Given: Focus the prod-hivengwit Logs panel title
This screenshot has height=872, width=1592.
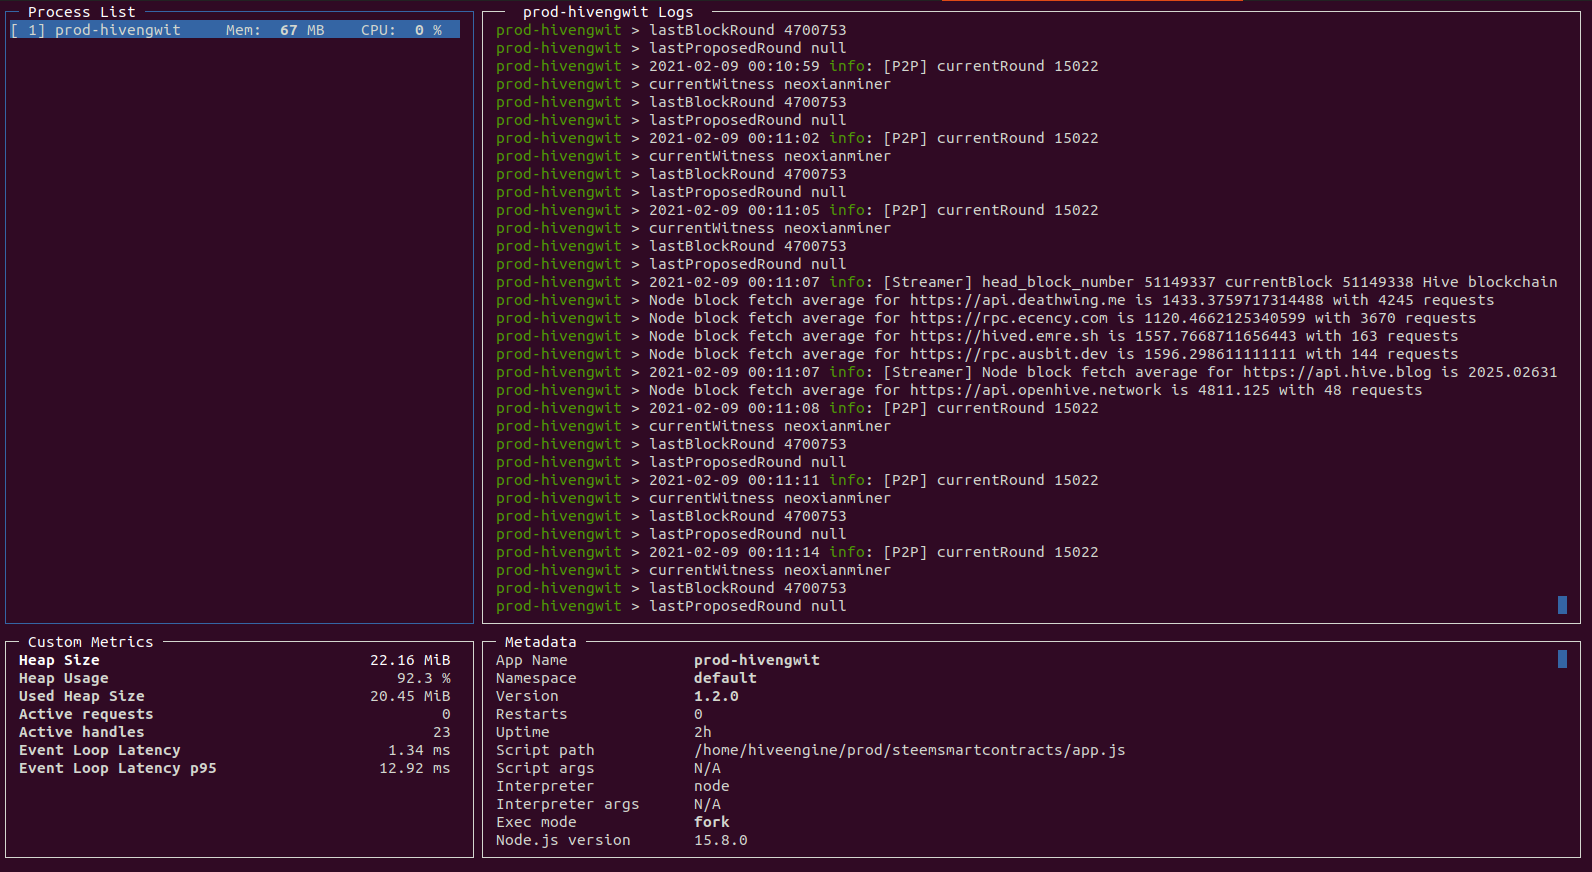Looking at the screenshot, I should pos(607,12).
